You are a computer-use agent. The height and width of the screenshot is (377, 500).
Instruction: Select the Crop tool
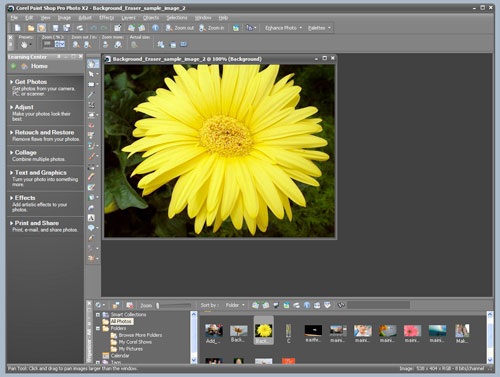(x=91, y=105)
